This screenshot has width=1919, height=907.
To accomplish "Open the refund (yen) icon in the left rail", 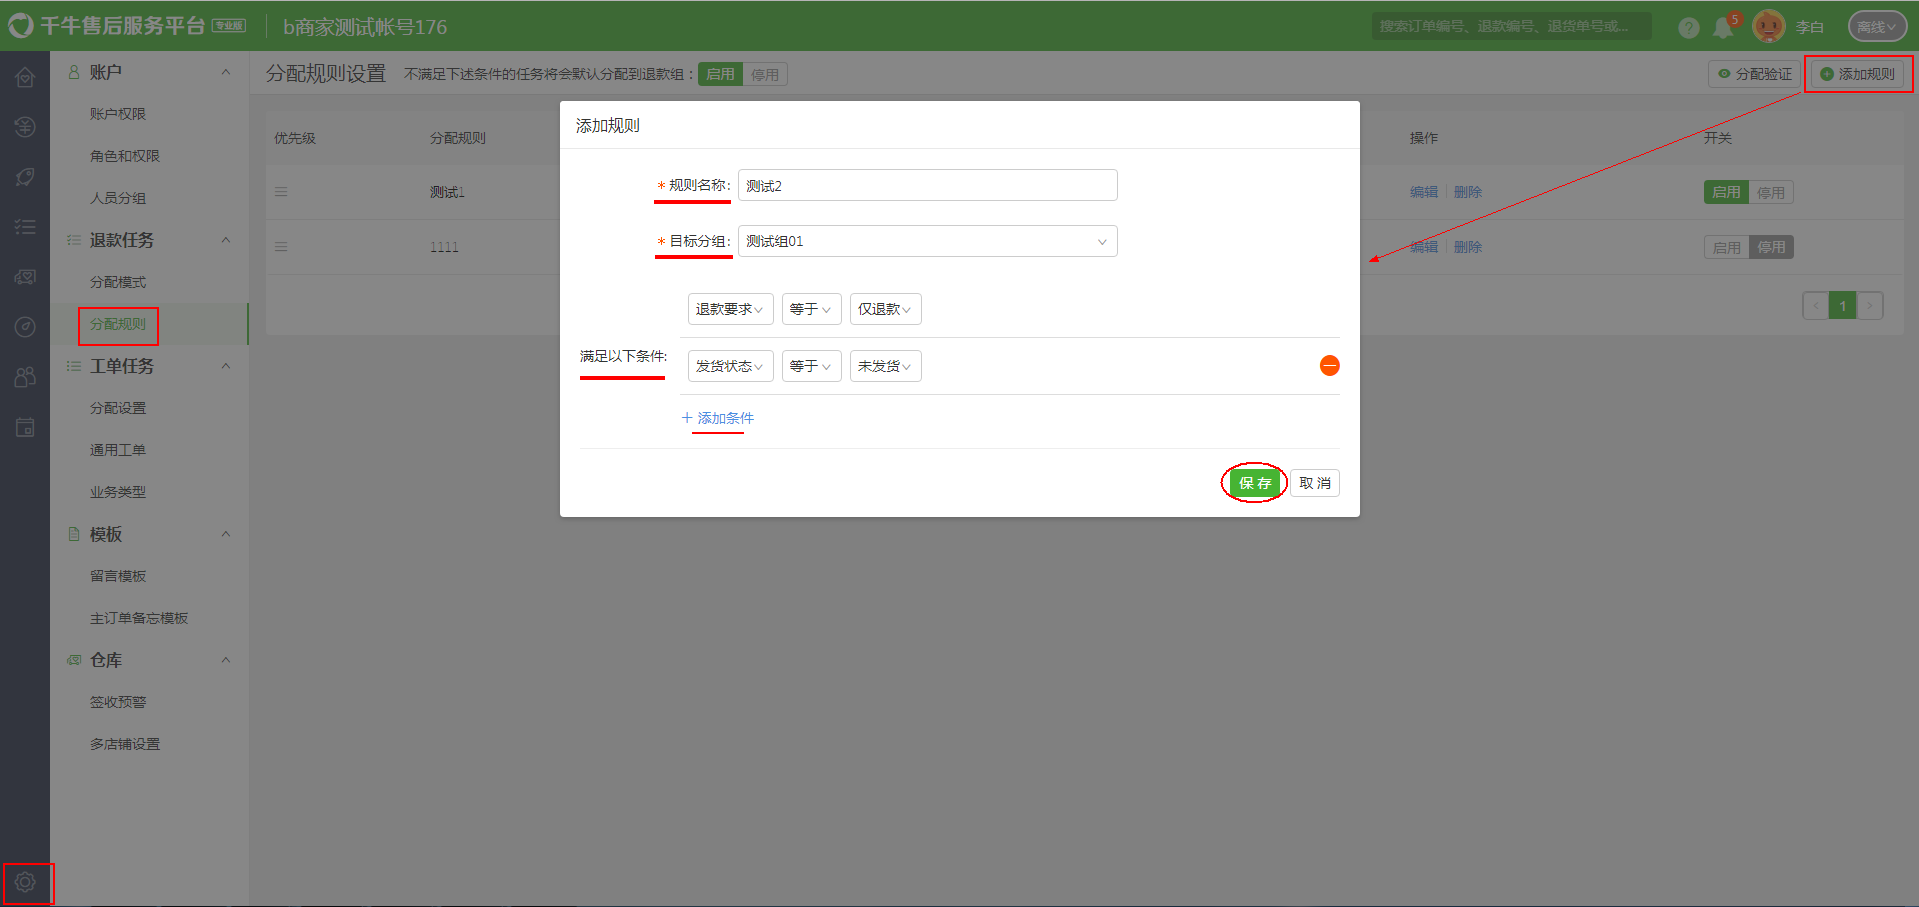I will pyautogui.click(x=25, y=127).
